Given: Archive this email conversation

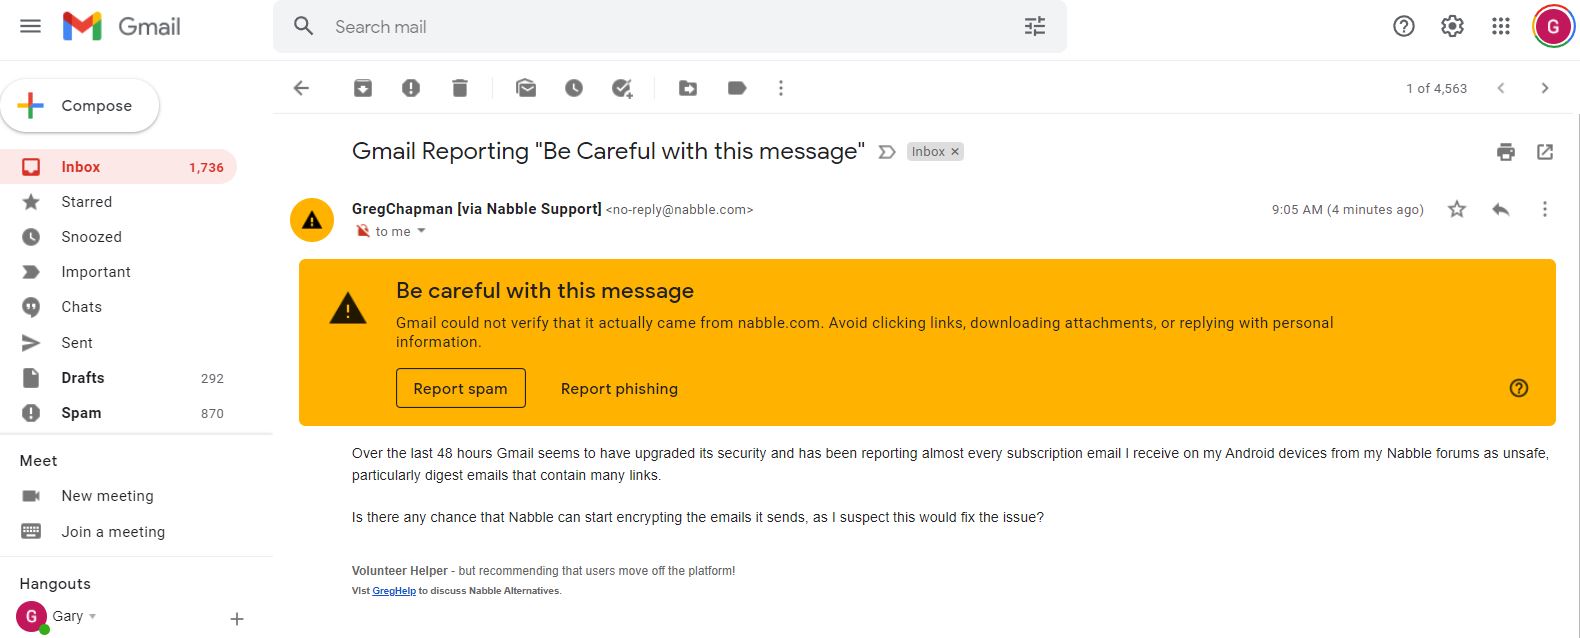Looking at the screenshot, I should 363,88.
